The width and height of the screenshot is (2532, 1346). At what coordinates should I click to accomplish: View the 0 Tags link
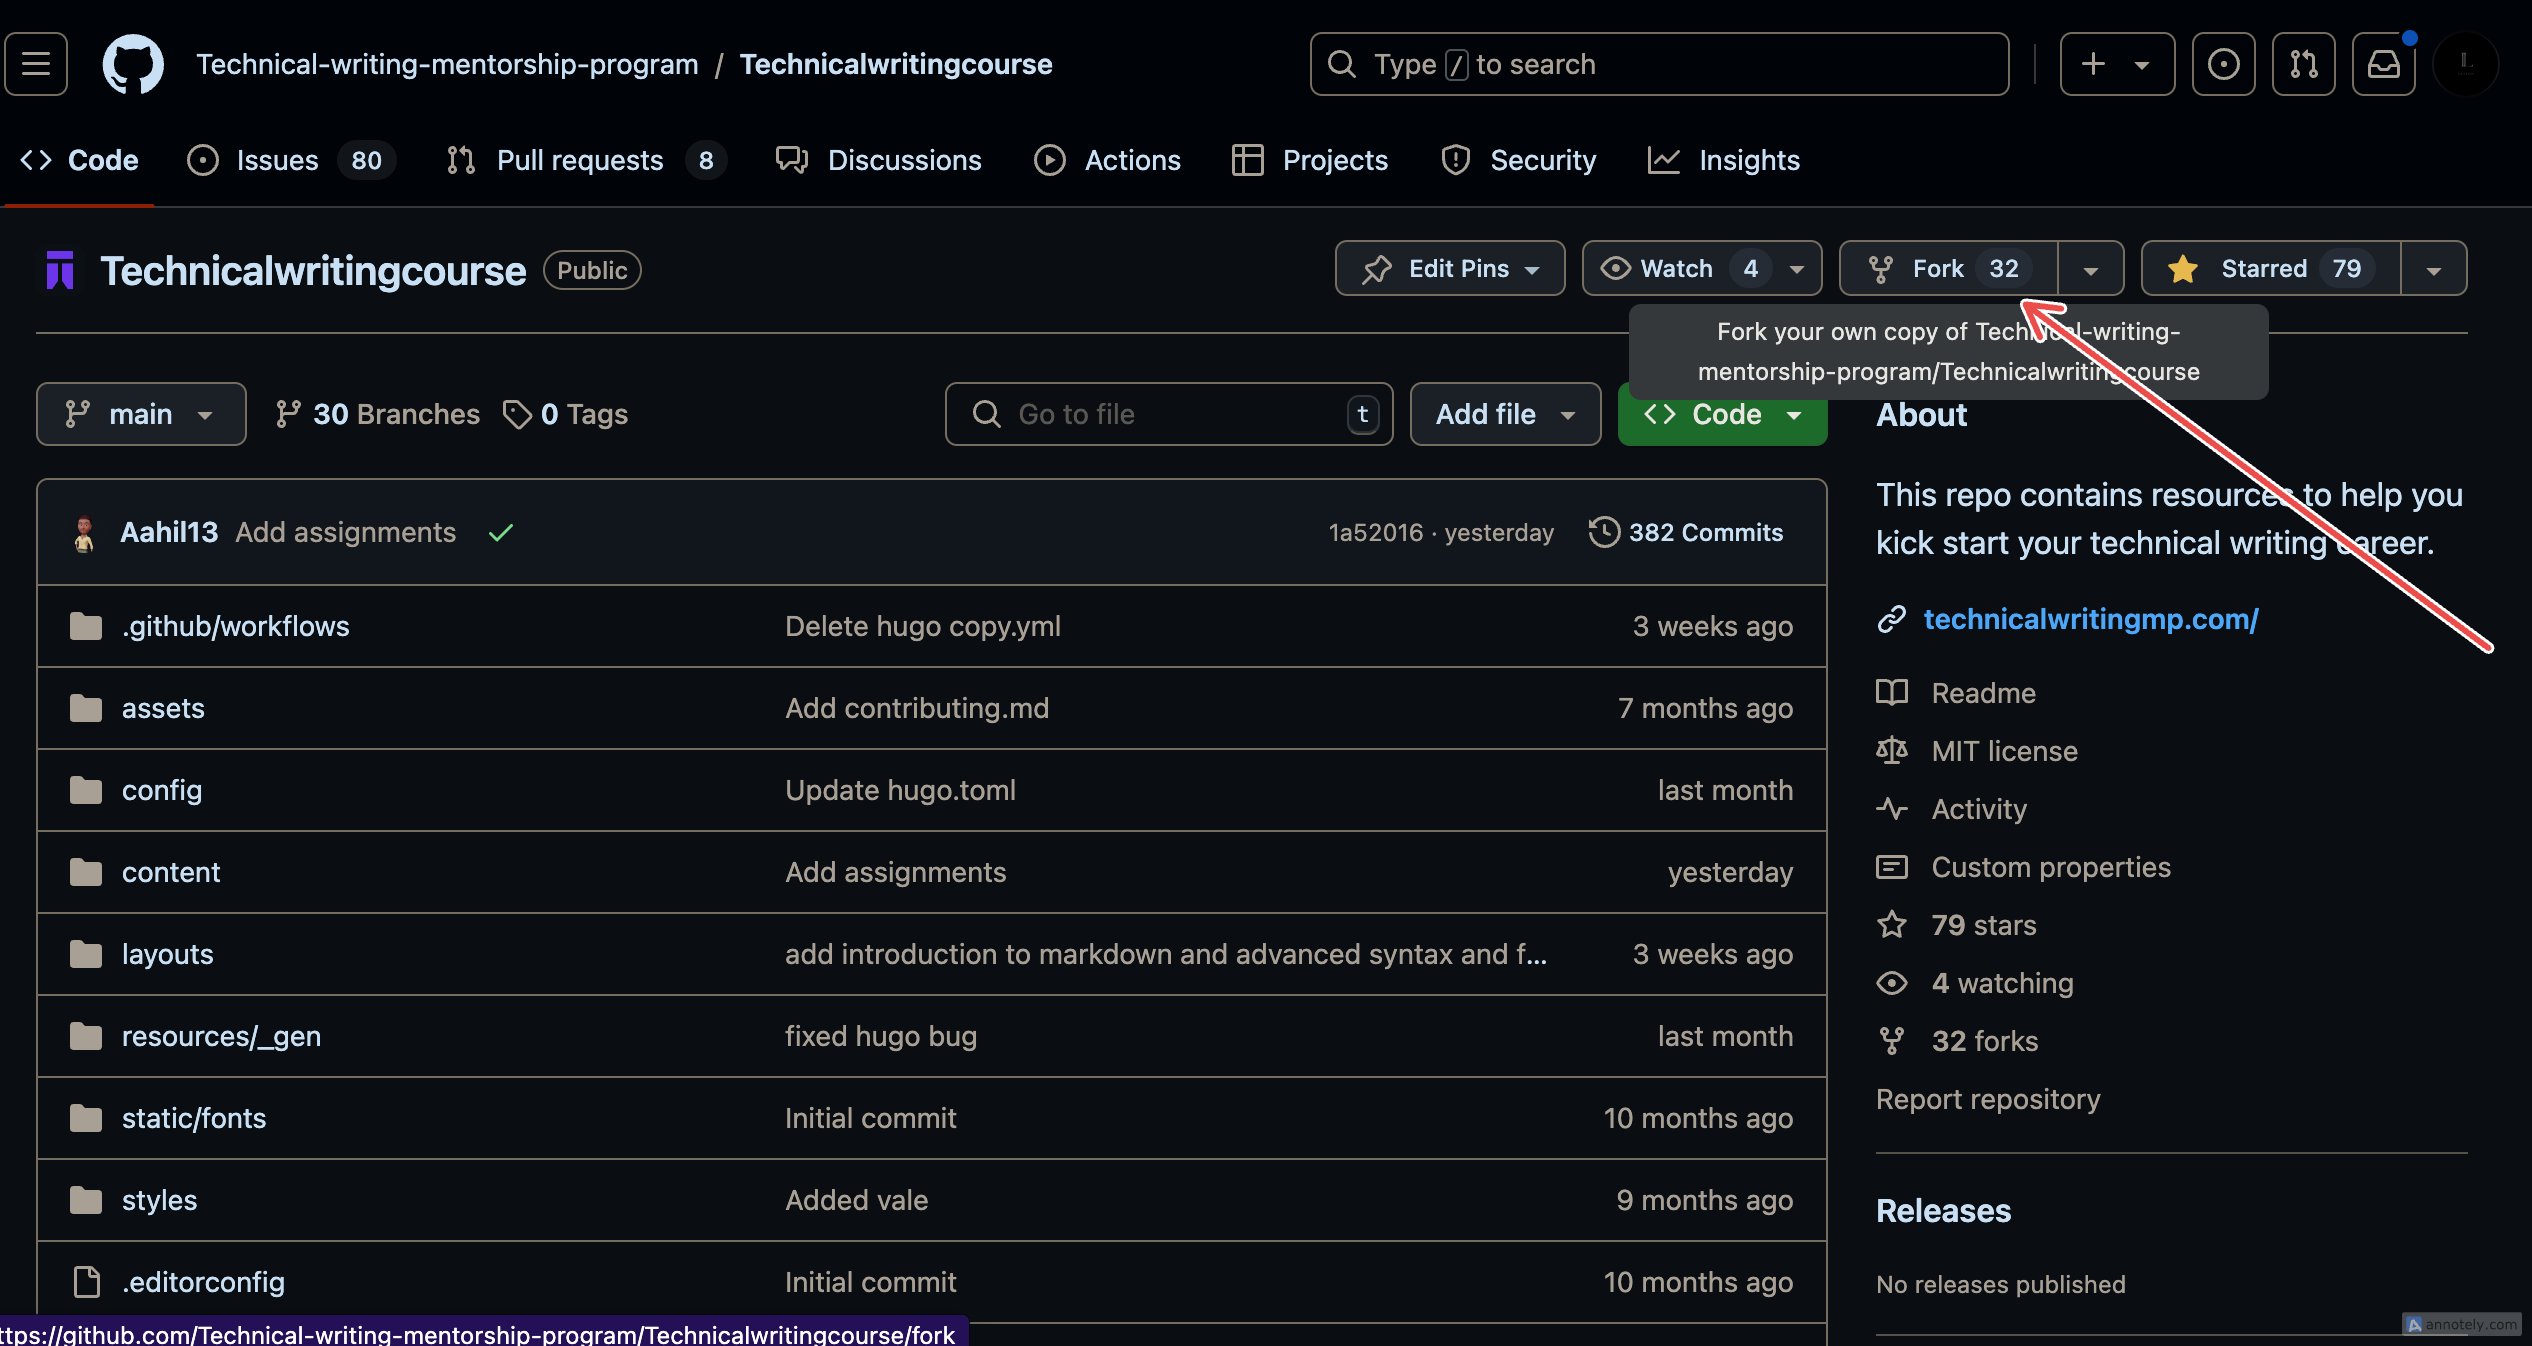coord(565,414)
